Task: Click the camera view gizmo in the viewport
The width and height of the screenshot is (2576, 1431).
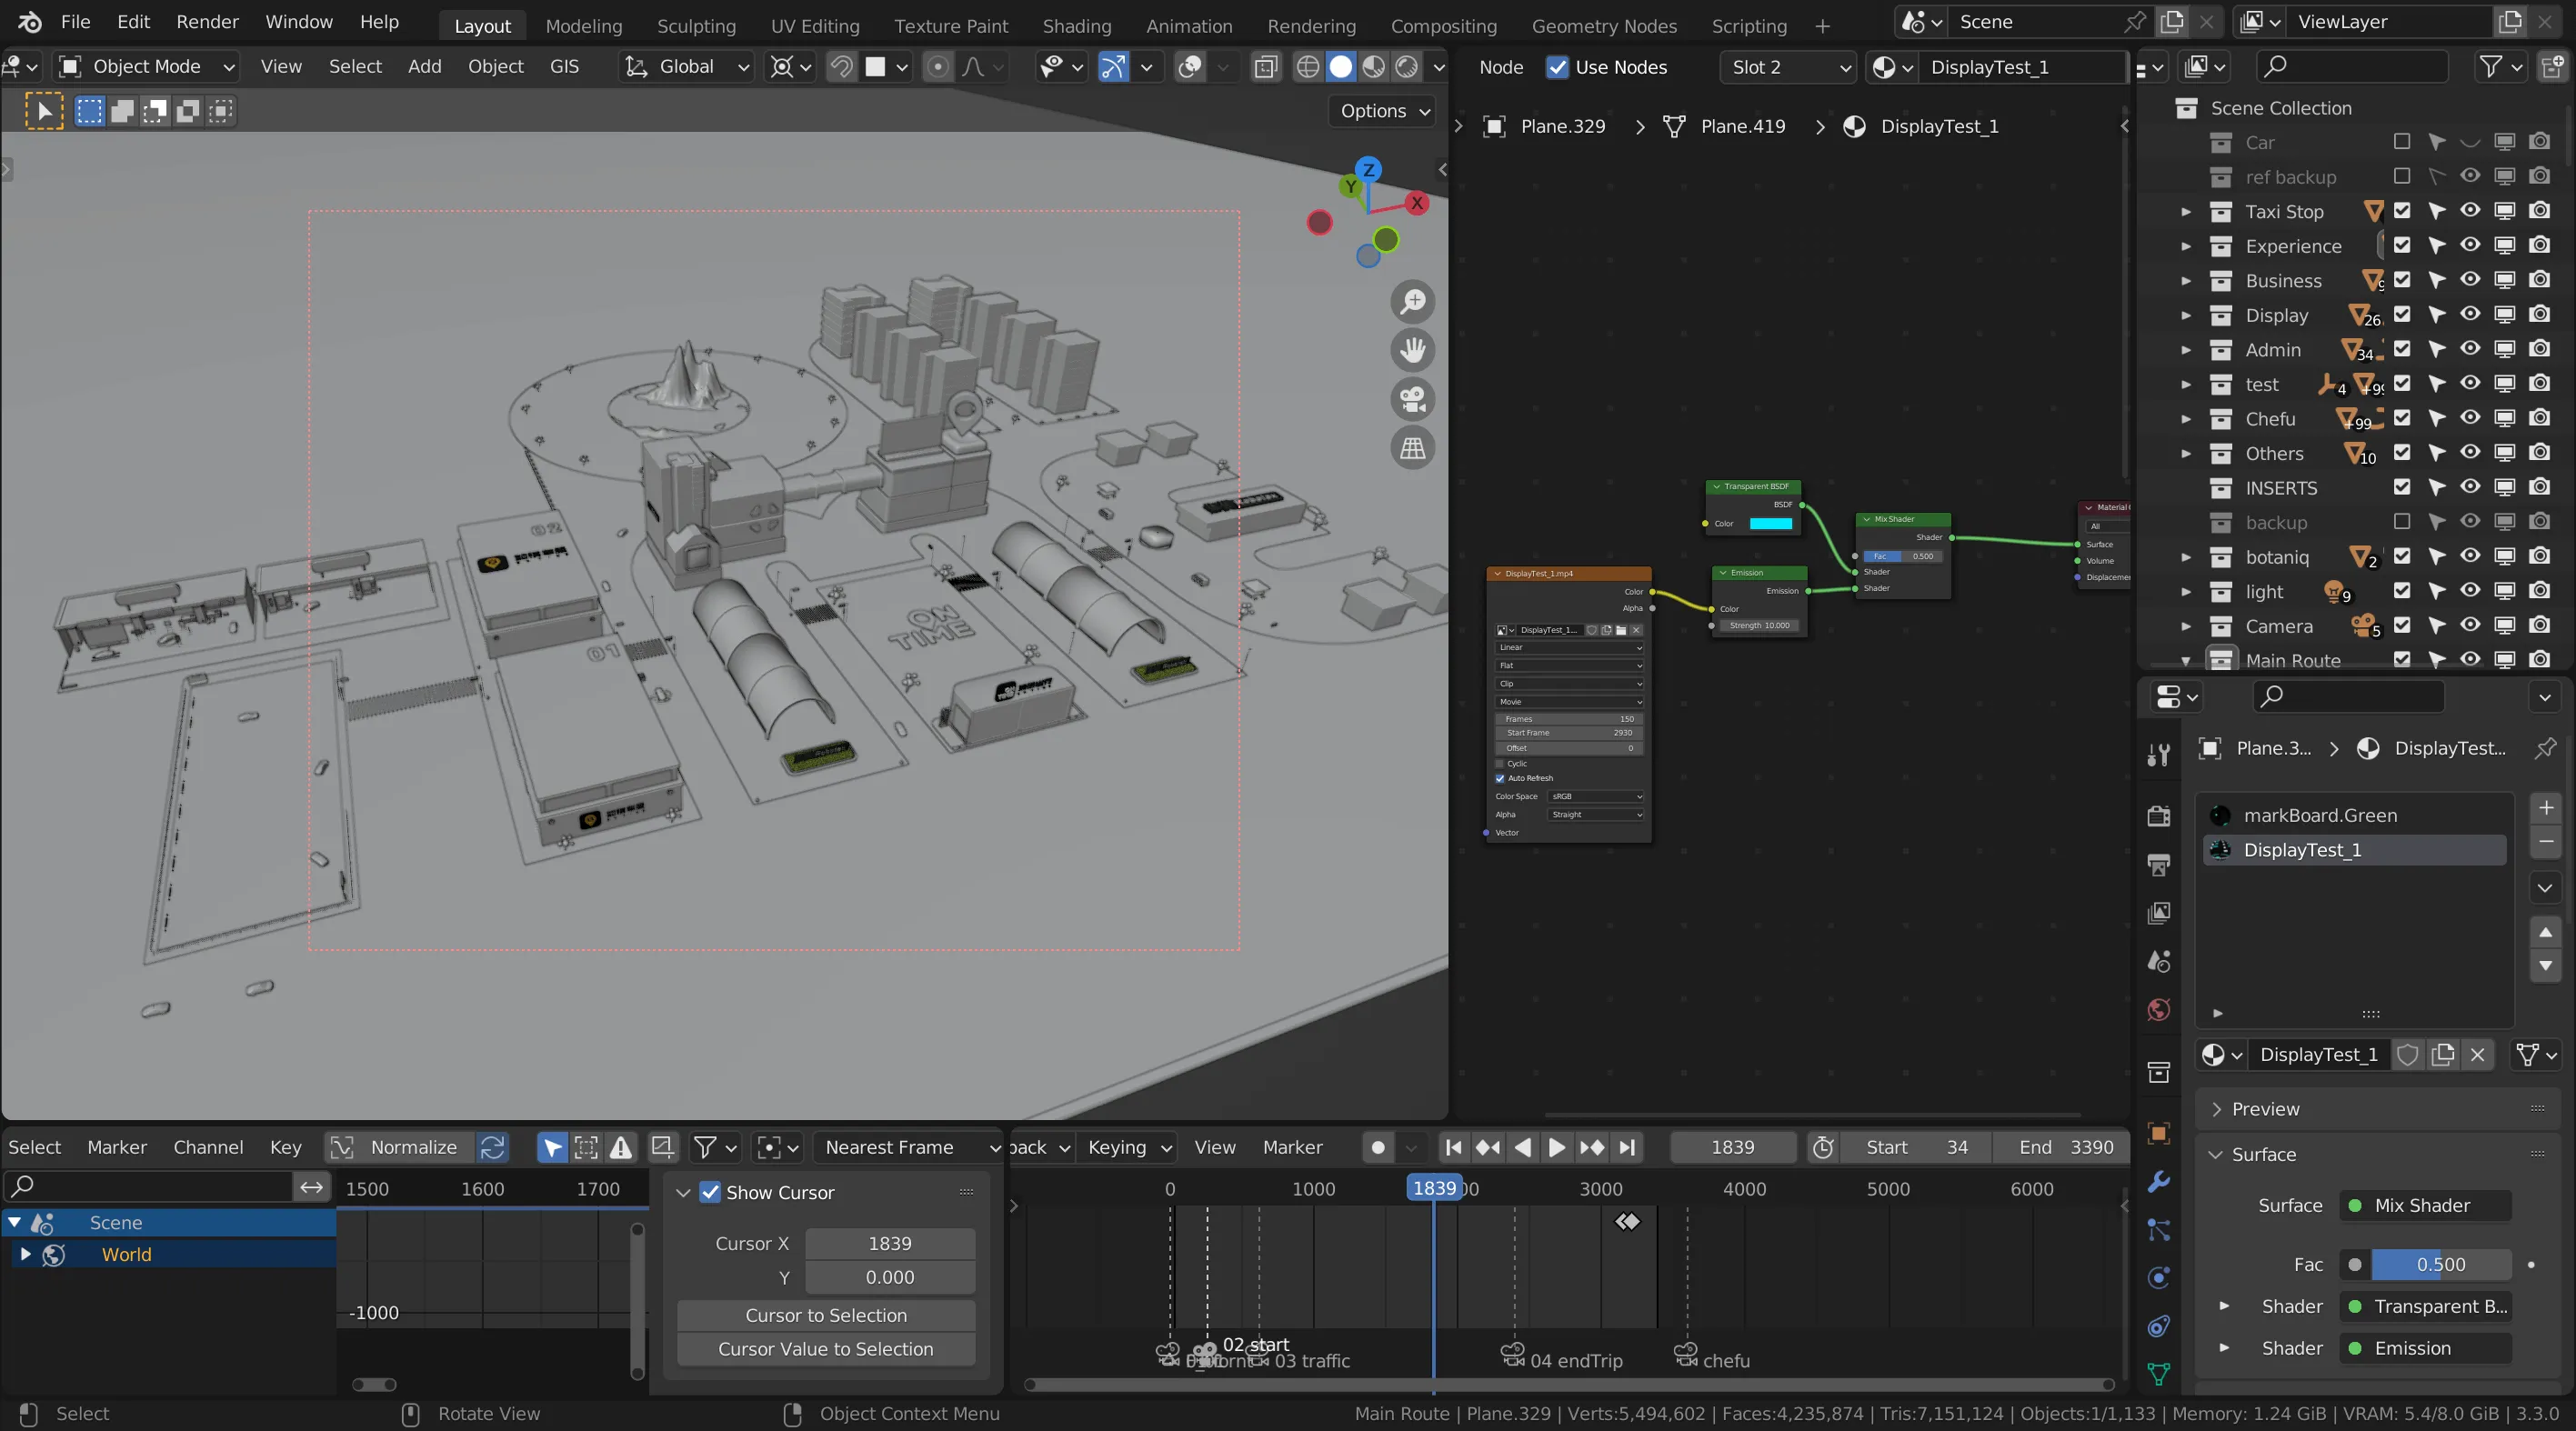Action: (x=1412, y=400)
